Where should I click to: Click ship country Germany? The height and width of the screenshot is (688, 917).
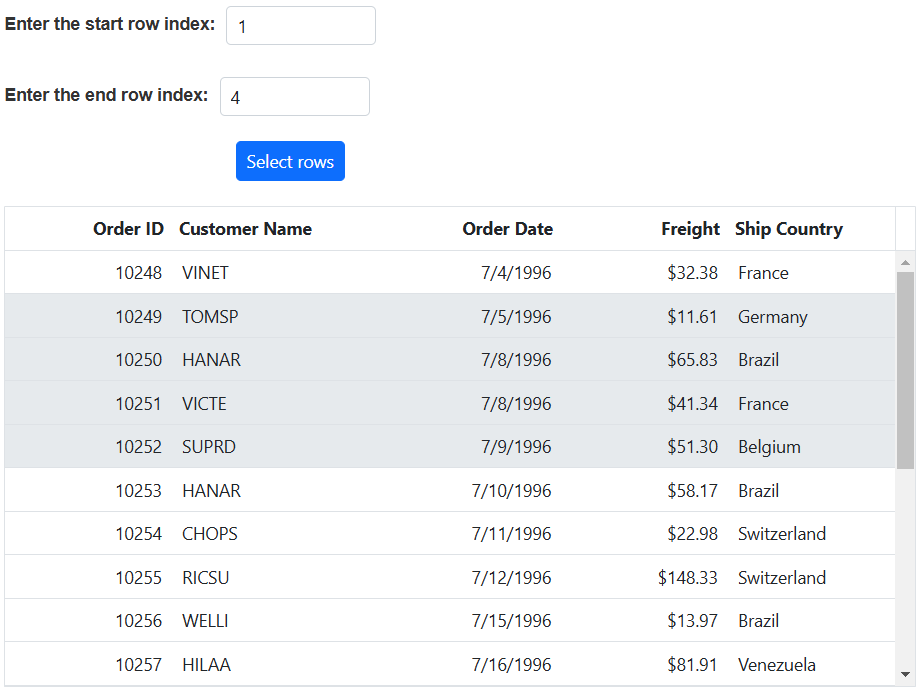tap(773, 317)
